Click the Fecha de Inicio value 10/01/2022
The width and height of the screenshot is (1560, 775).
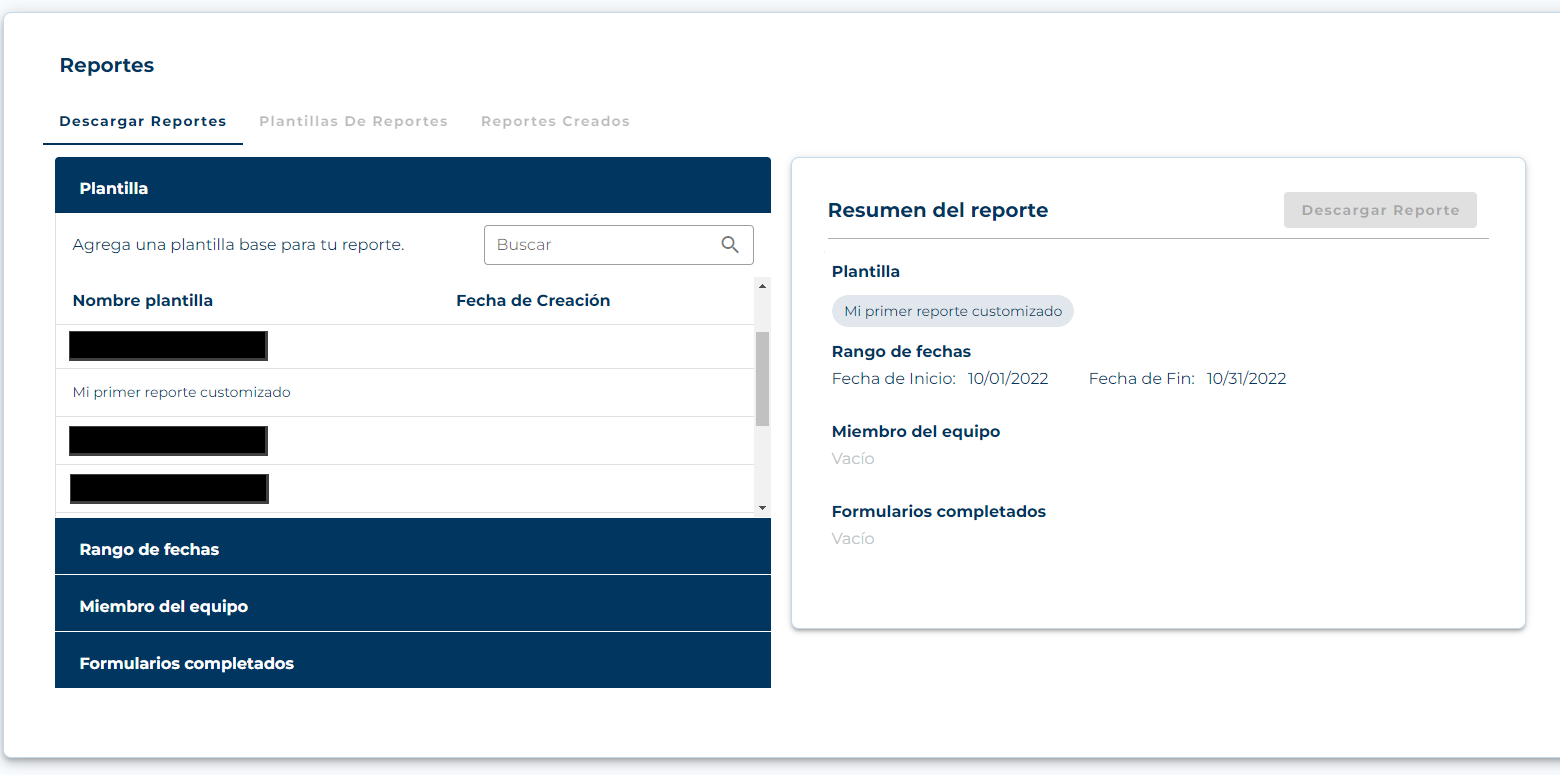coord(1008,379)
